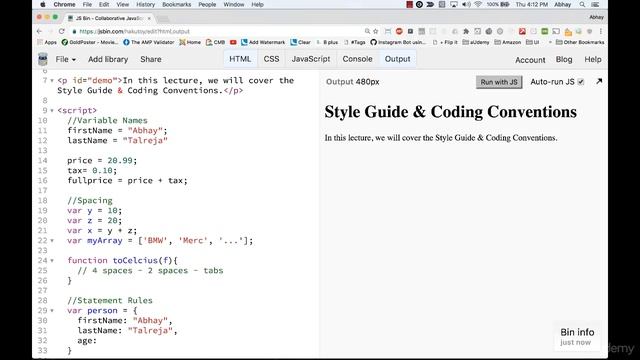Screen dimensions: 640x360
Task: Click the JS Bin logo icon
Action: pyautogui.click(x=43, y=59)
